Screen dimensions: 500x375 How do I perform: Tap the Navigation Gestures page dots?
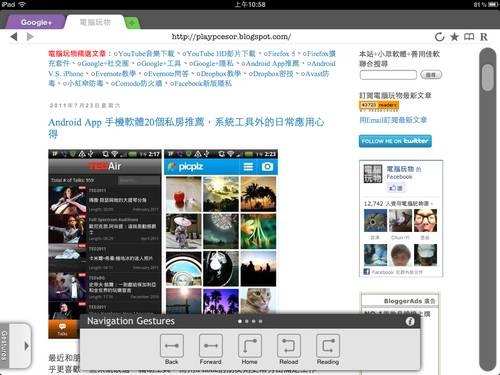pyautogui.click(x=250, y=321)
